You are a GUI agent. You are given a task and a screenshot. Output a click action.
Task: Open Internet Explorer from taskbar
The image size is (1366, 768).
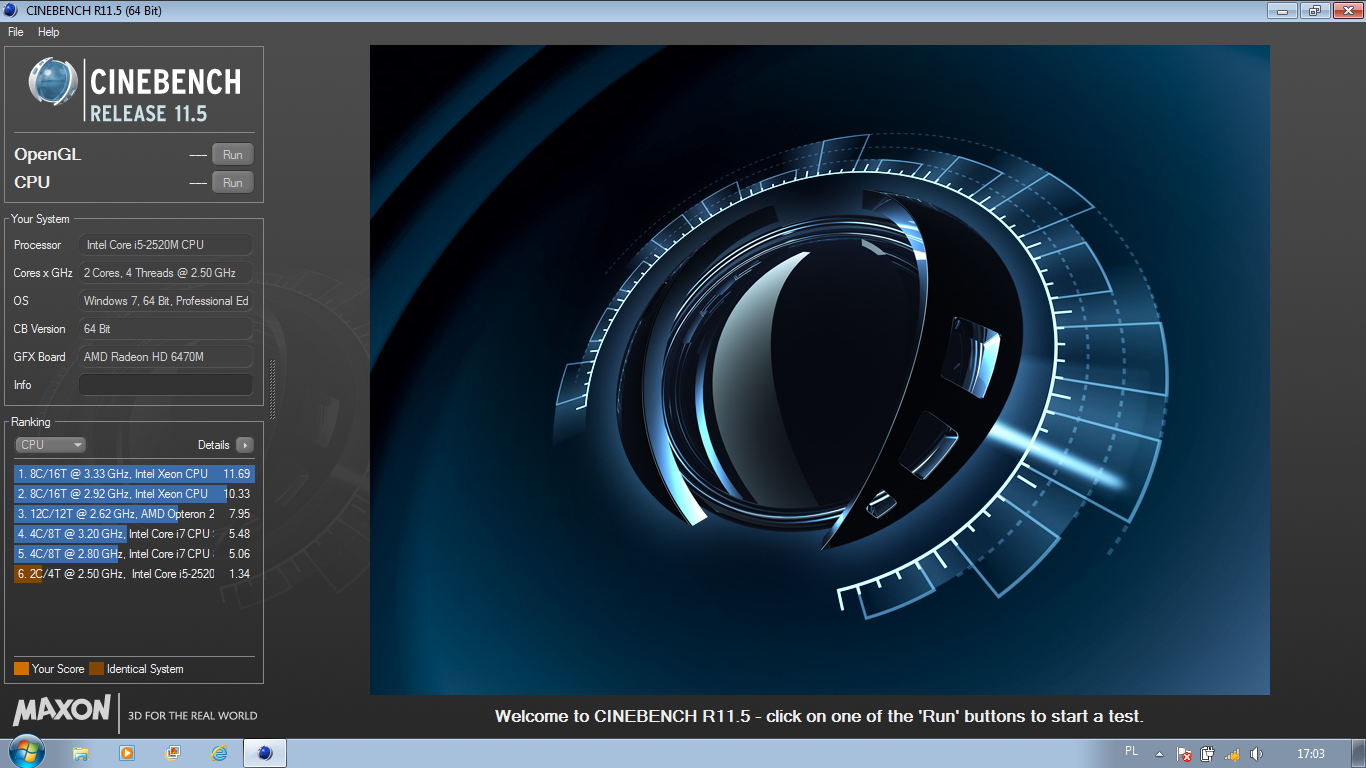point(219,753)
